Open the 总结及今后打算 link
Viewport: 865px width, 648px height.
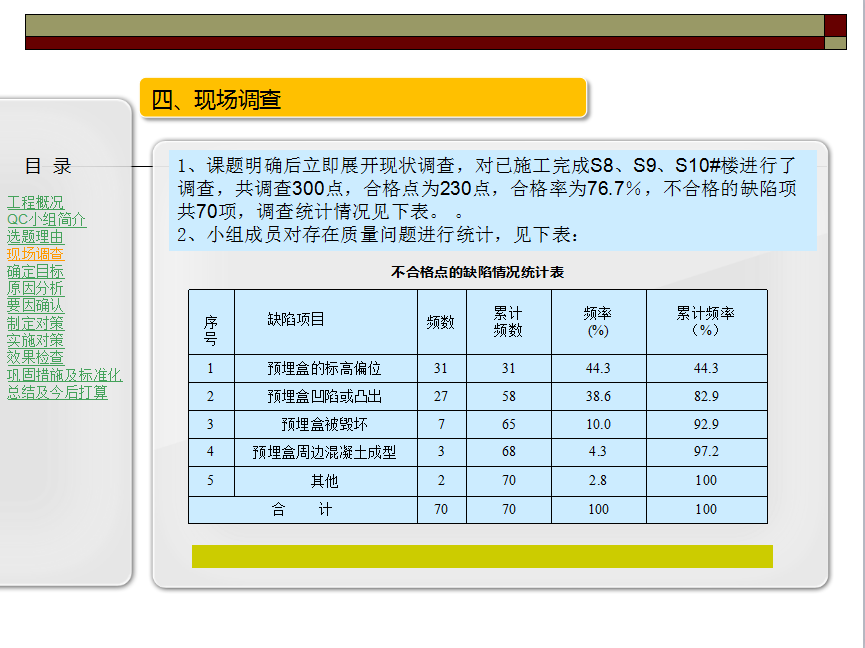[x=57, y=392]
